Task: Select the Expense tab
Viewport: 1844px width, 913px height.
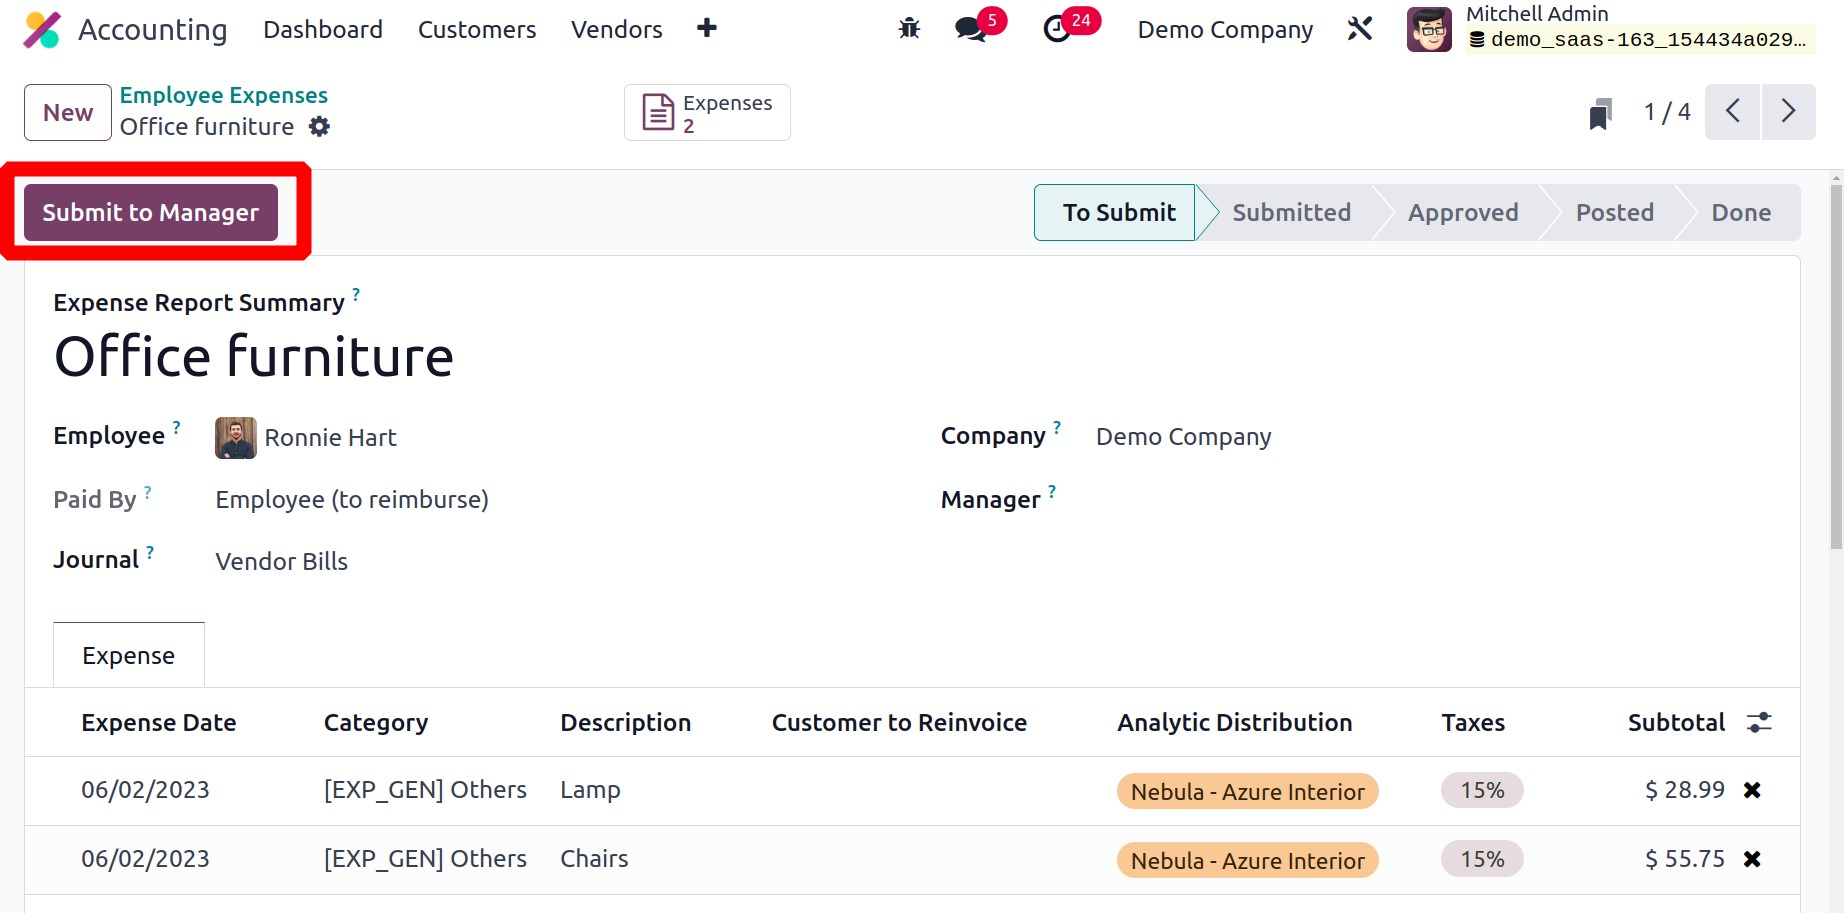Action: [x=128, y=656]
